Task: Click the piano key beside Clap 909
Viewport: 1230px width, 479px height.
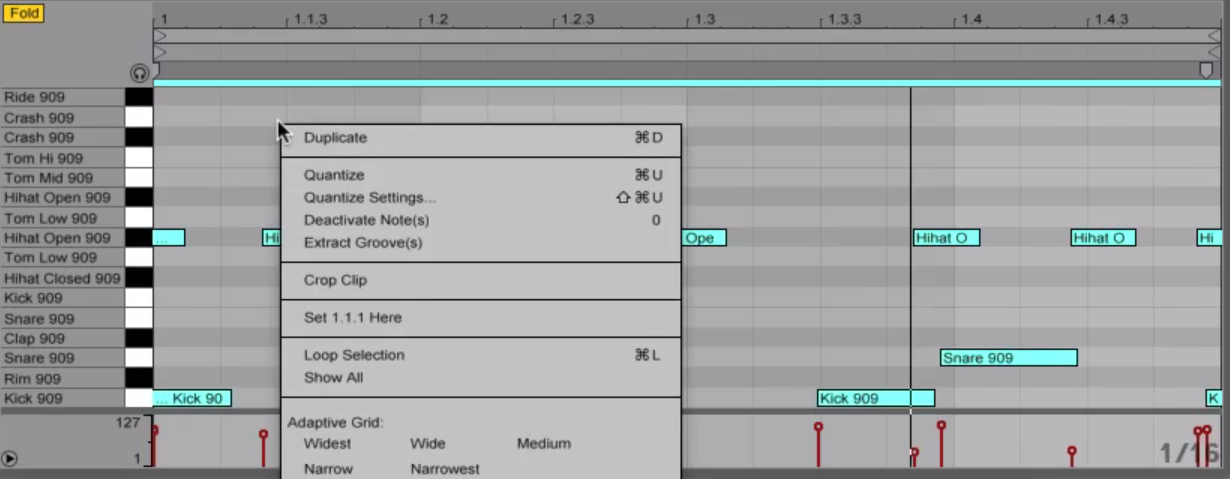Action: pos(139,338)
